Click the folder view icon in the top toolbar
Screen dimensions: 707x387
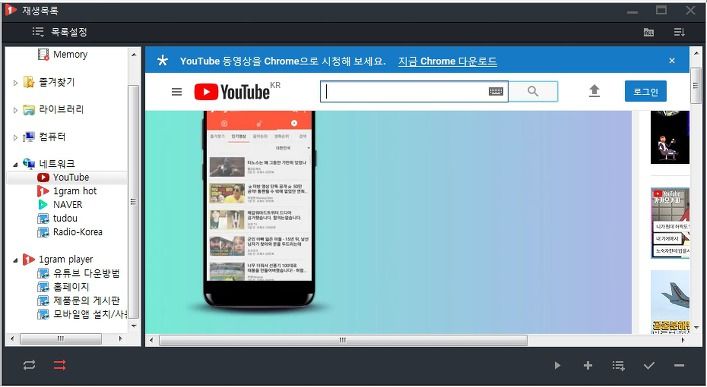pyautogui.click(x=648, y=32)
